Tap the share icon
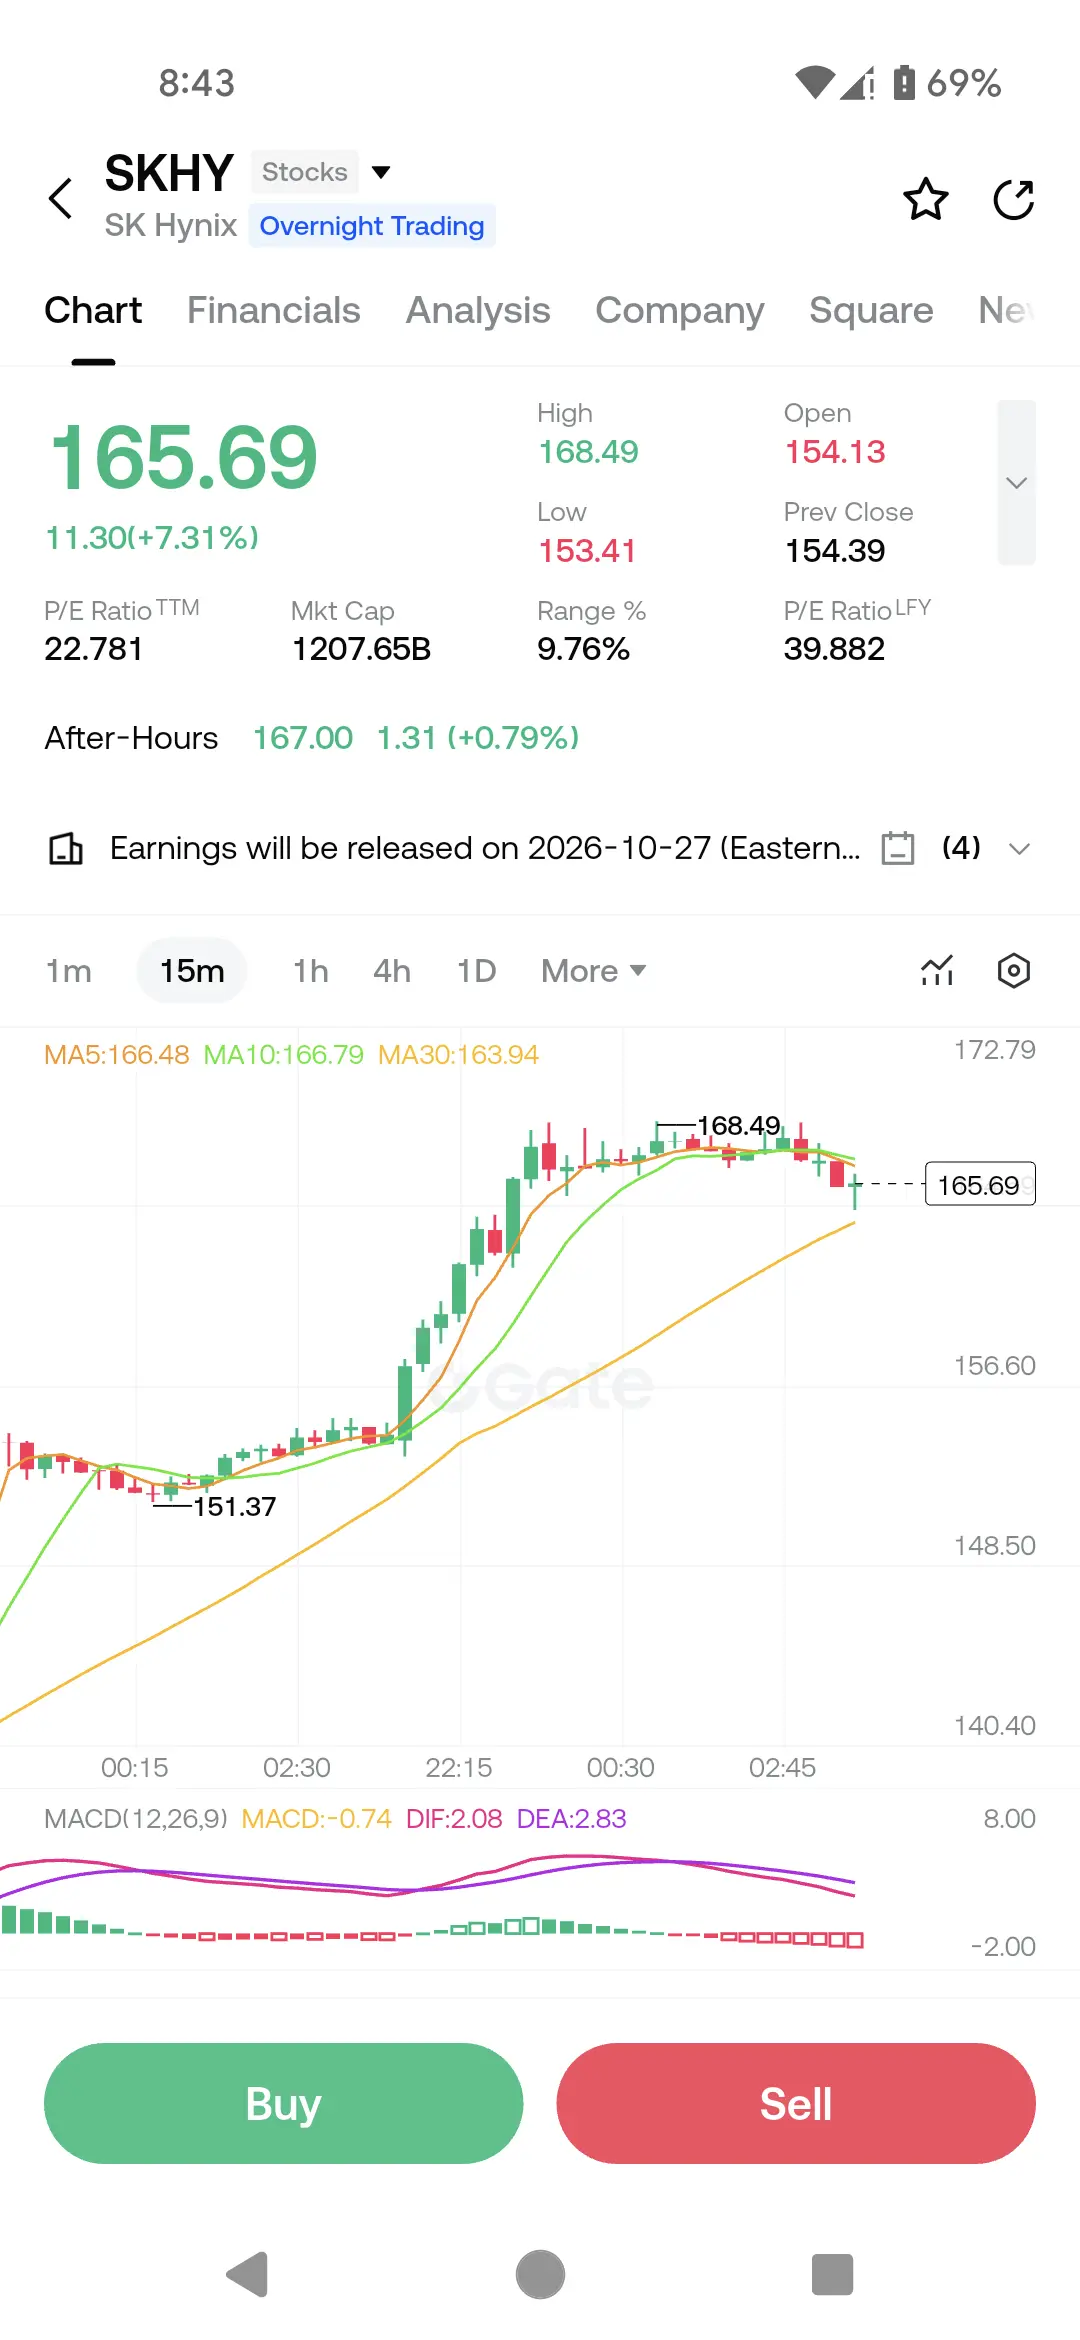Image resolution: width=1080 pixels, height=2340 pixels. pyautogui.click(x=1013, y=199)
